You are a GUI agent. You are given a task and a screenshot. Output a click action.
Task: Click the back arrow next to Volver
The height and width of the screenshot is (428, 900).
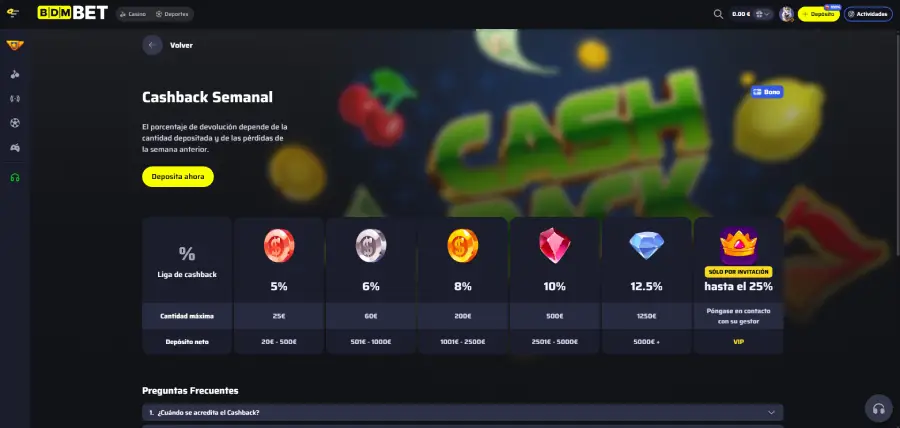coord(152,45)
